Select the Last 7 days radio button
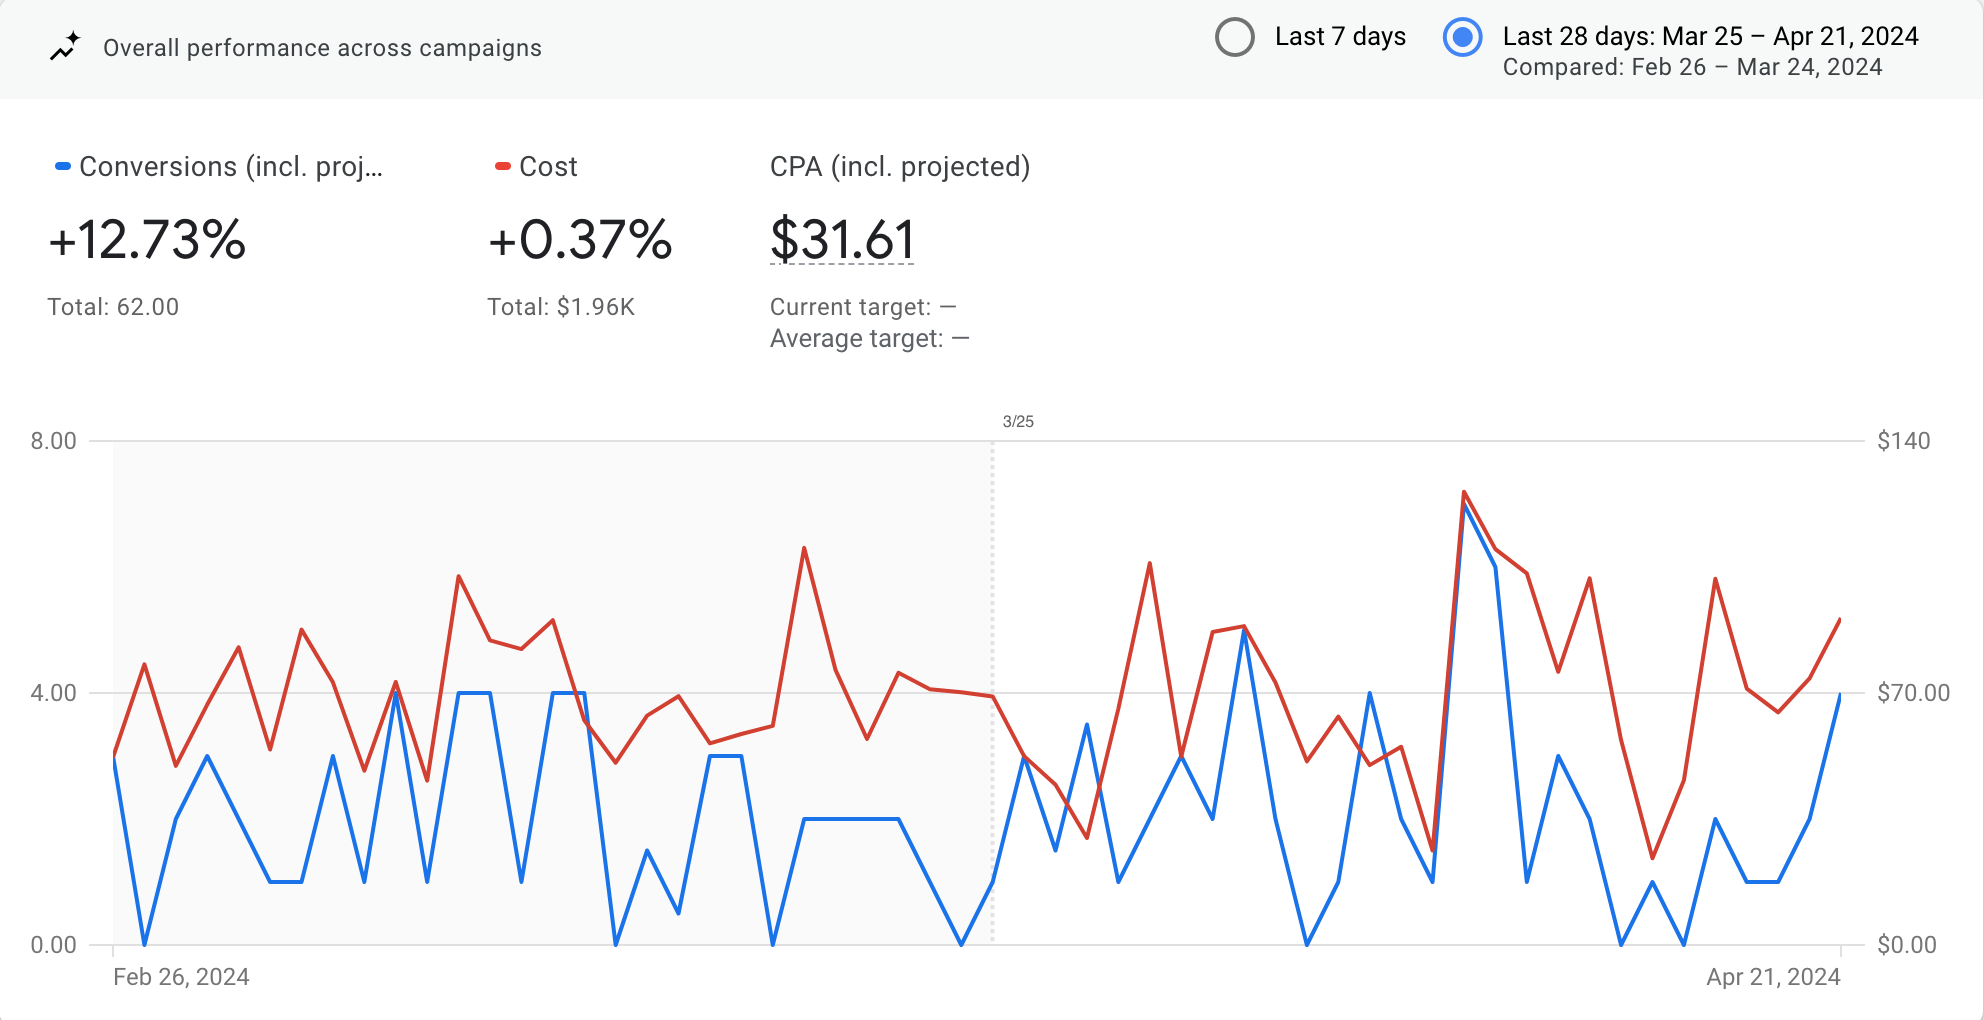The width and height of the screenshot is (1984, 1020). point(1235,37)
